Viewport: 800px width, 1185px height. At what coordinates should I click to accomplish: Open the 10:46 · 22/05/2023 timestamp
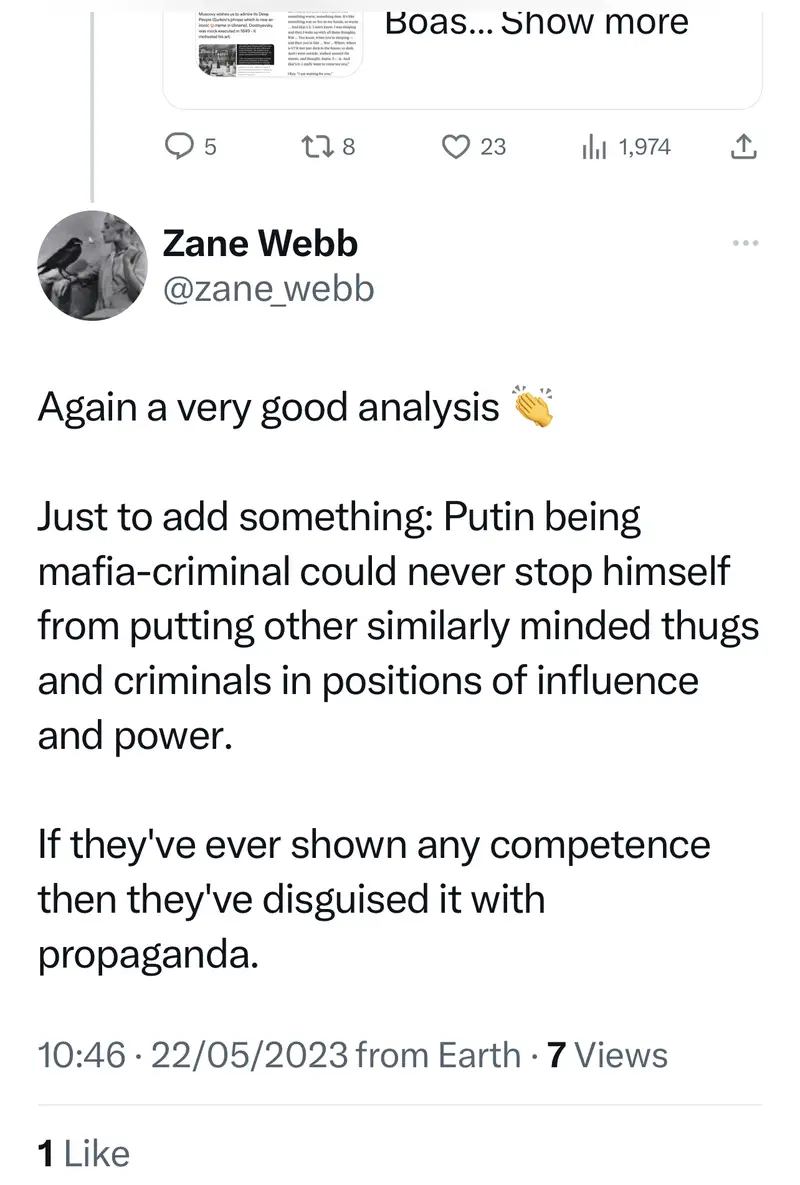(191, 1055)
